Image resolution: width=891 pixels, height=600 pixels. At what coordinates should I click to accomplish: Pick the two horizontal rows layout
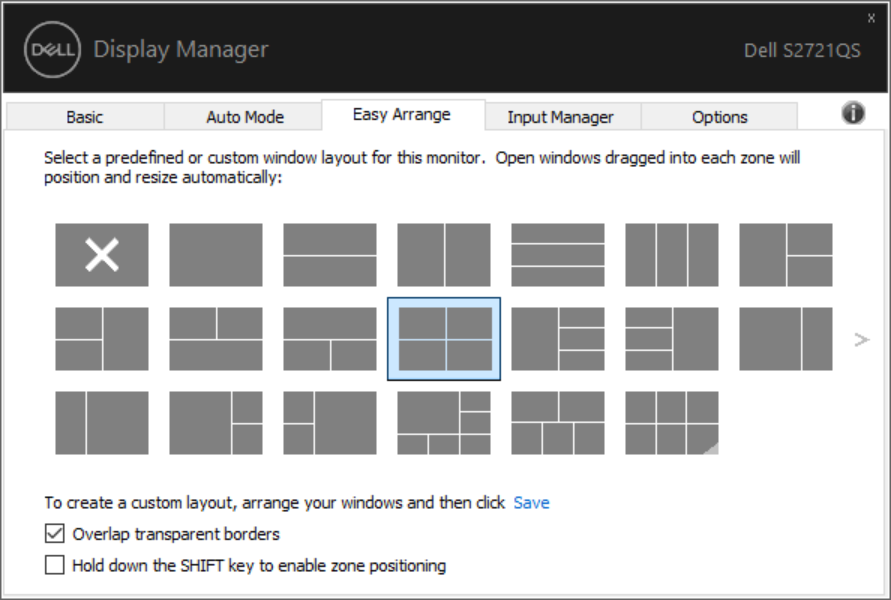click(x=330, y=255)
